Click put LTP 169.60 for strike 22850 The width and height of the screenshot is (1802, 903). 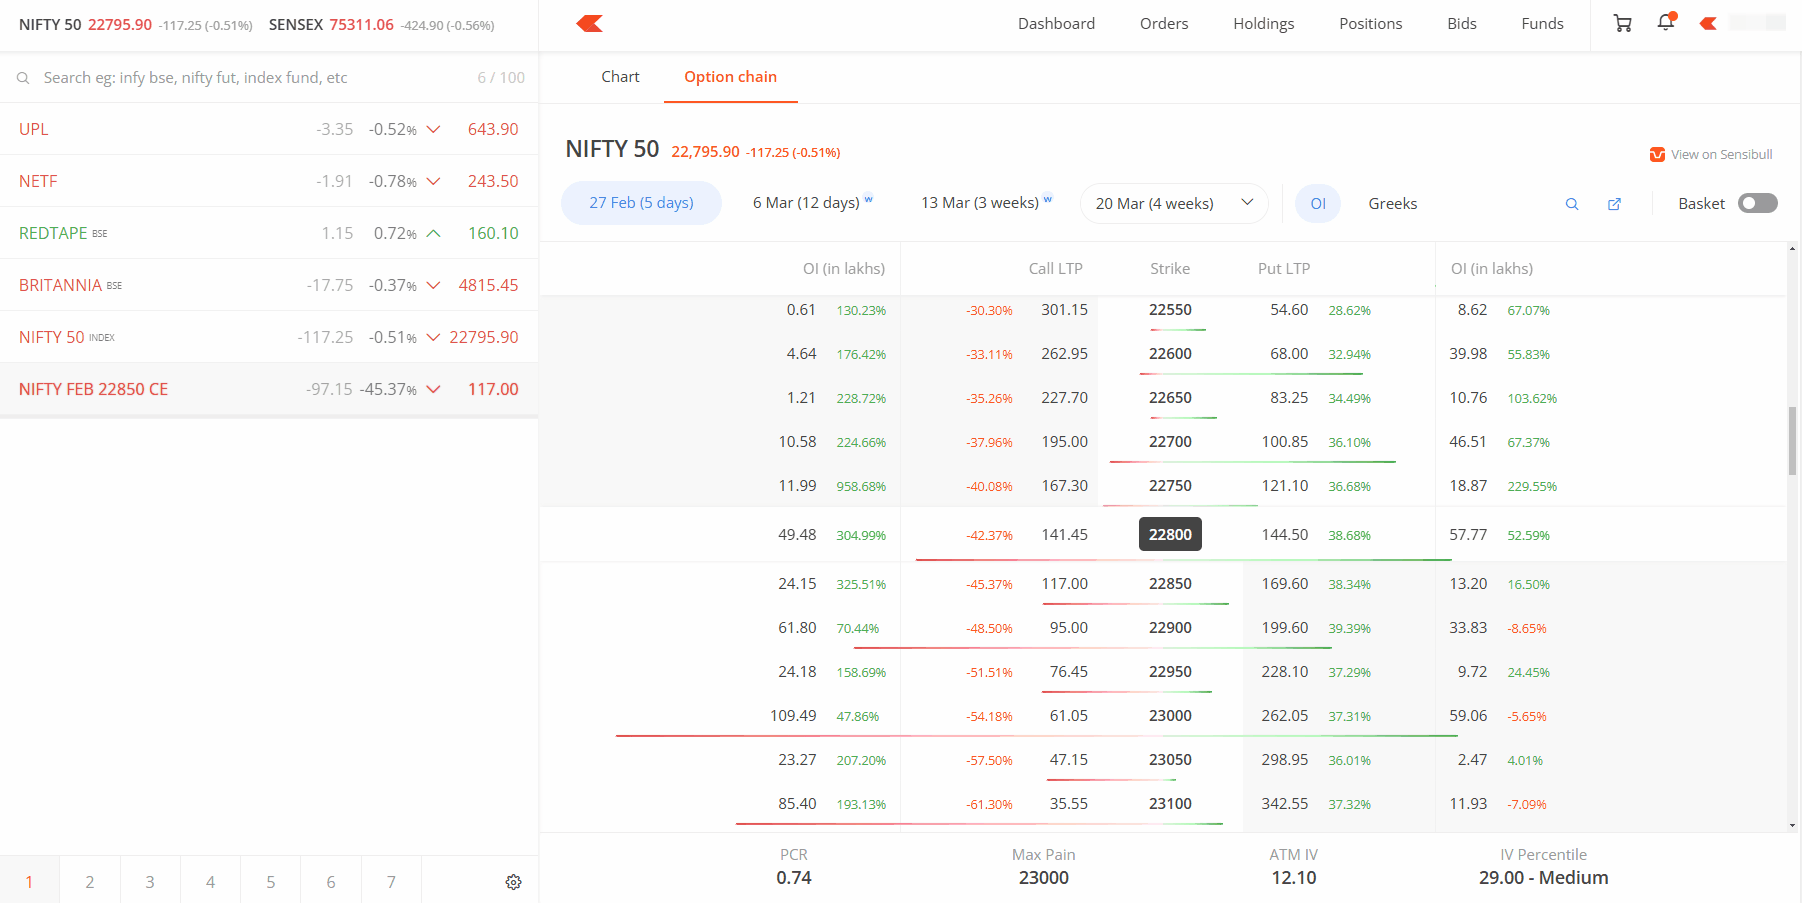[x=1285, y=584]
